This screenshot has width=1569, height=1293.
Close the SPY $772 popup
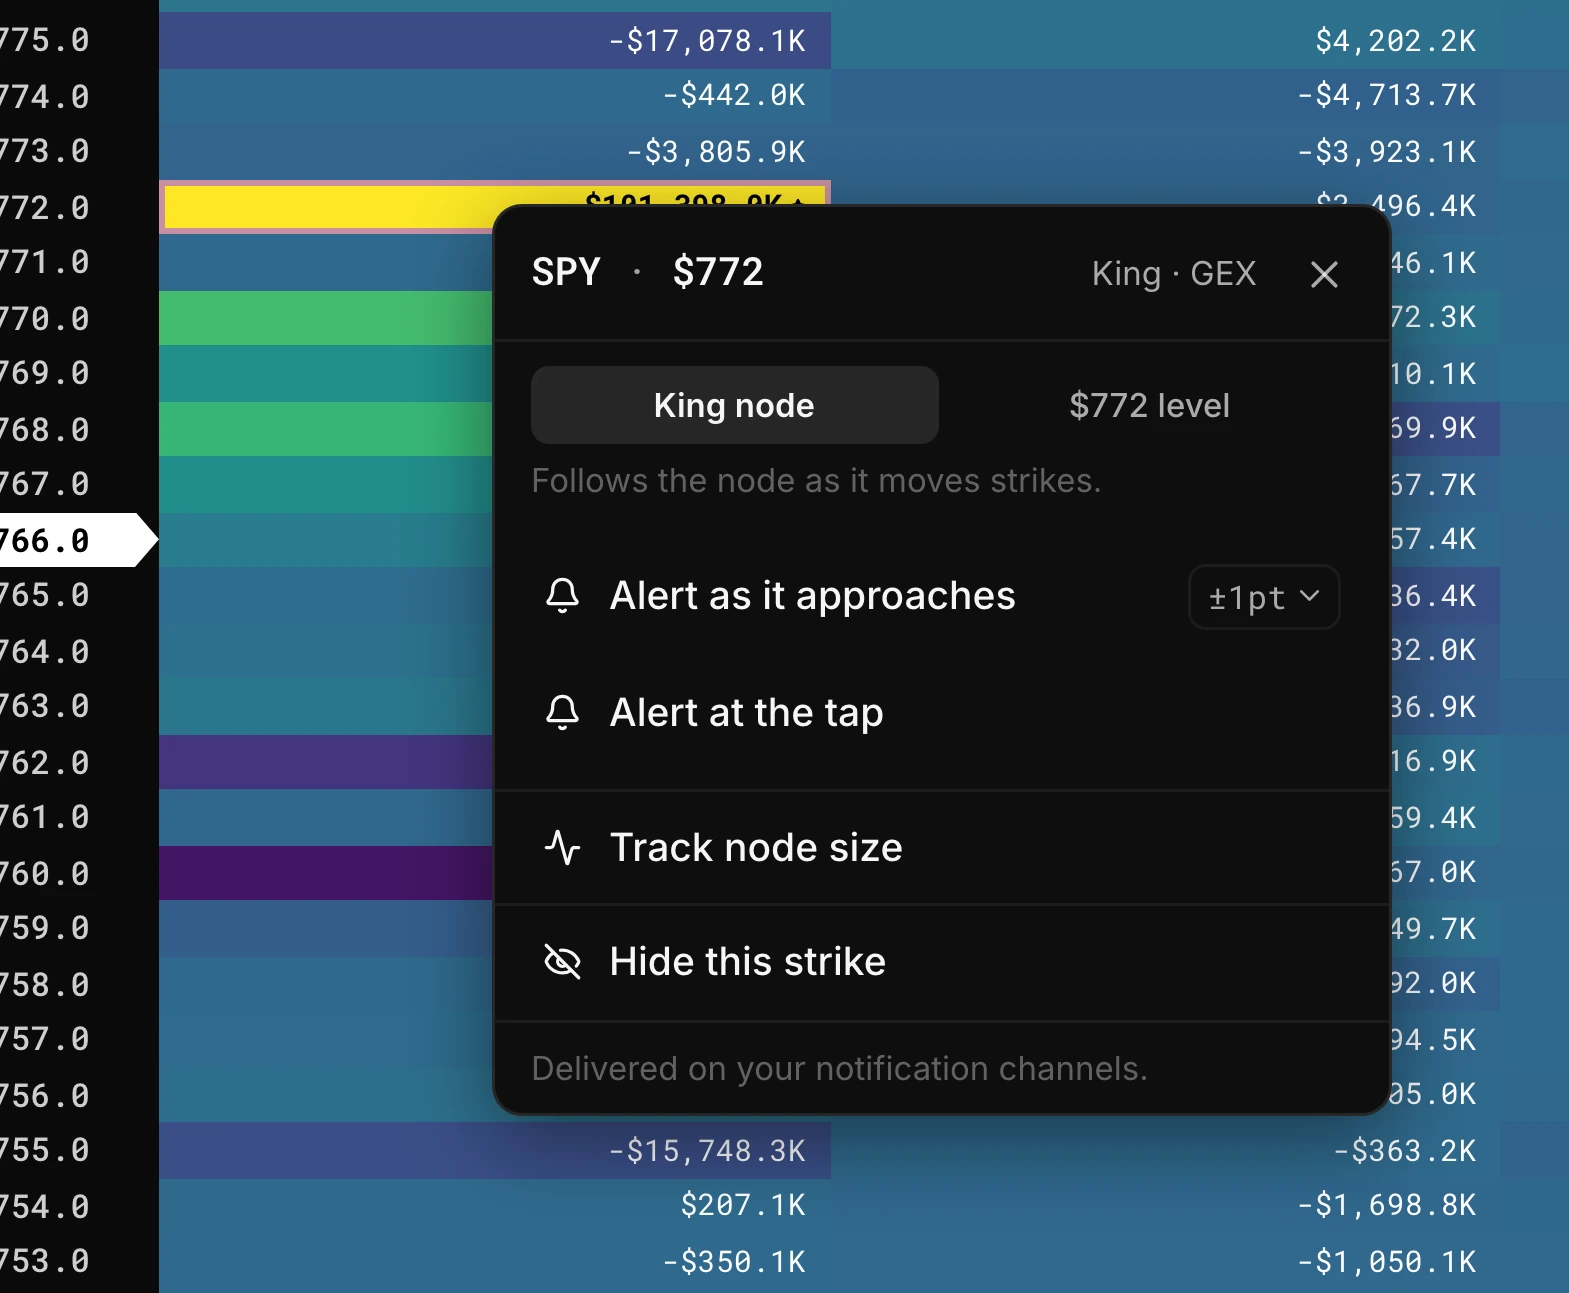pos(1324,274)
